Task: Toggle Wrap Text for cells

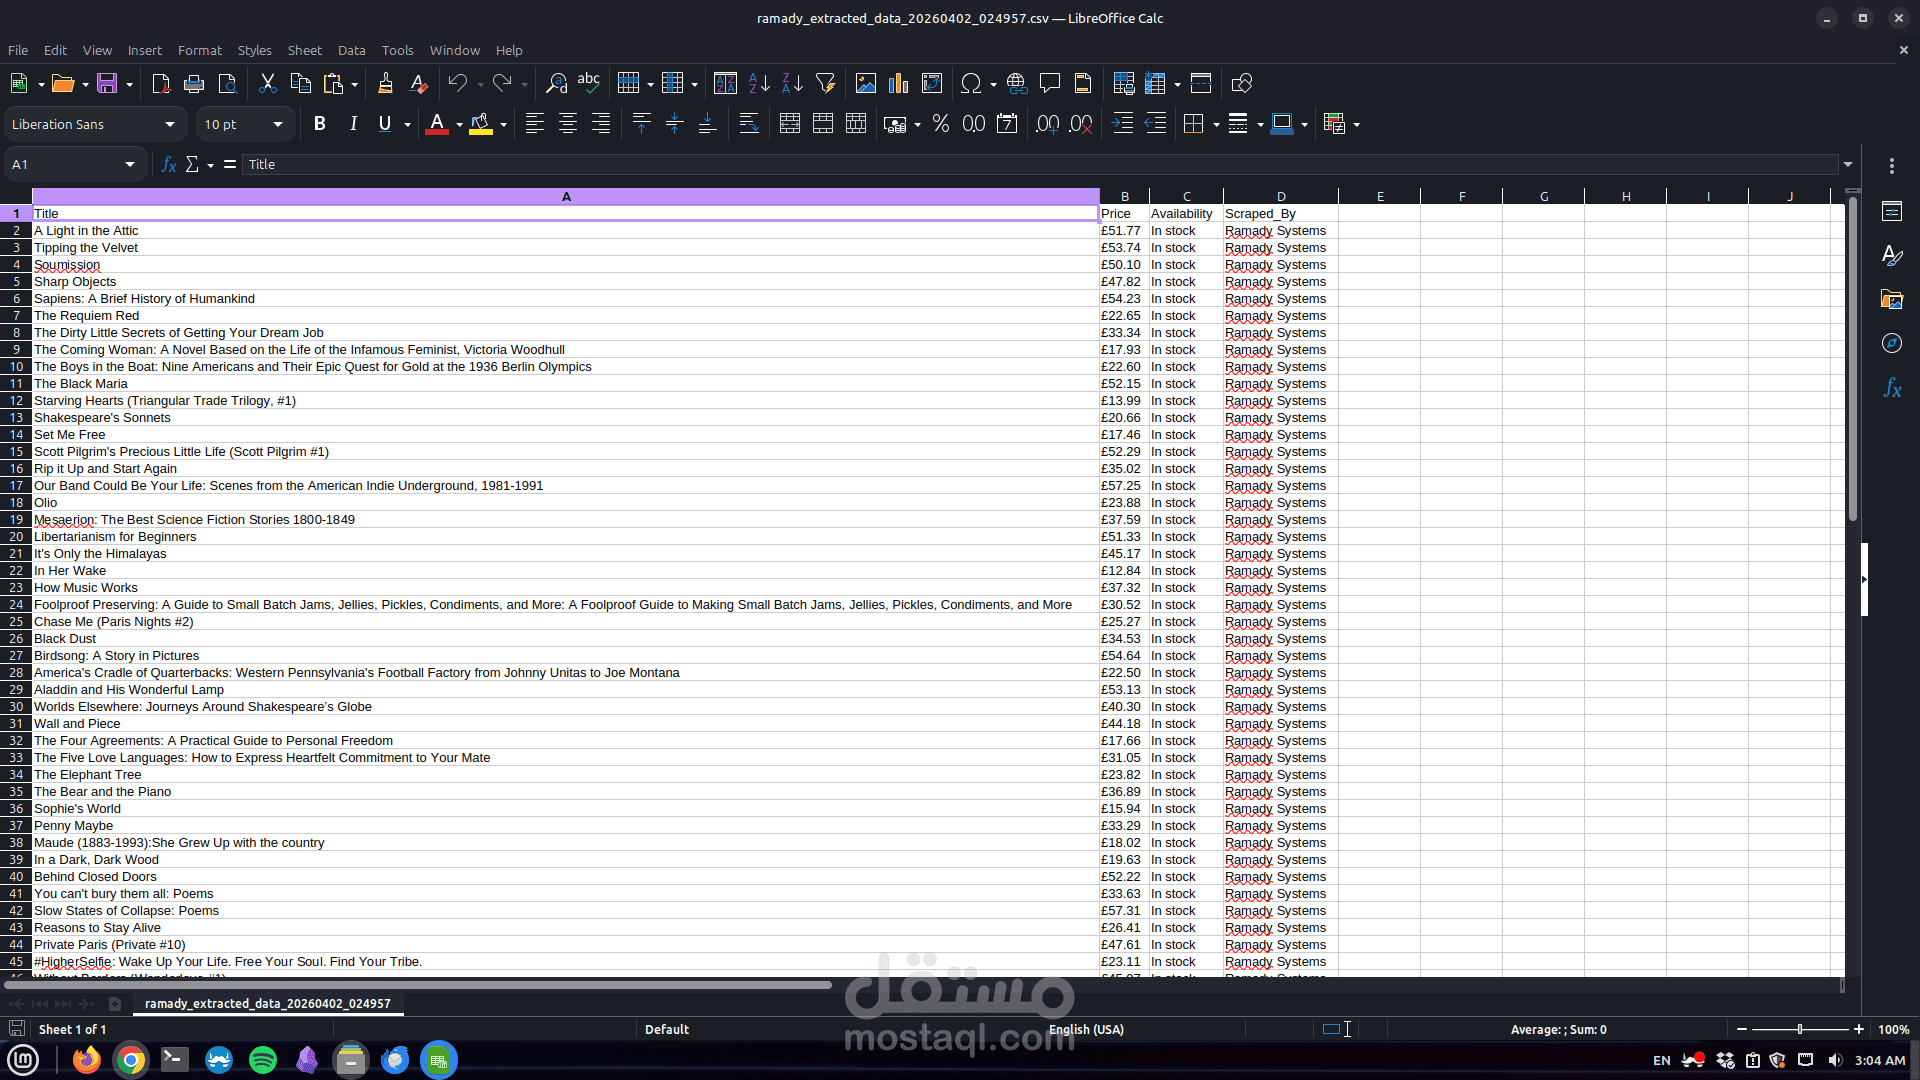Action: [748, 124]
